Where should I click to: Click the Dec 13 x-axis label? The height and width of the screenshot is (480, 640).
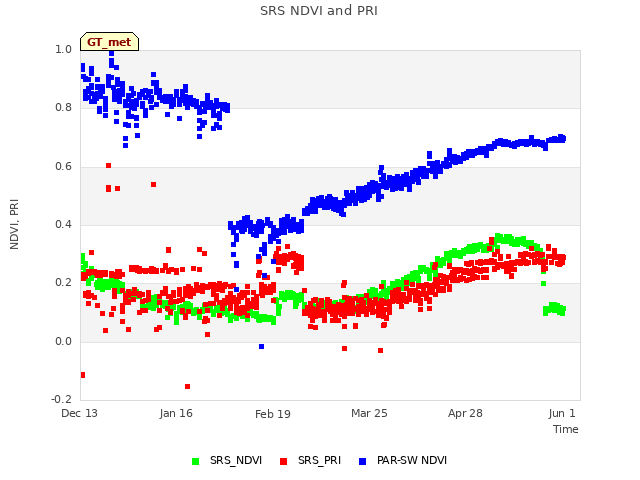pos(79,413)
